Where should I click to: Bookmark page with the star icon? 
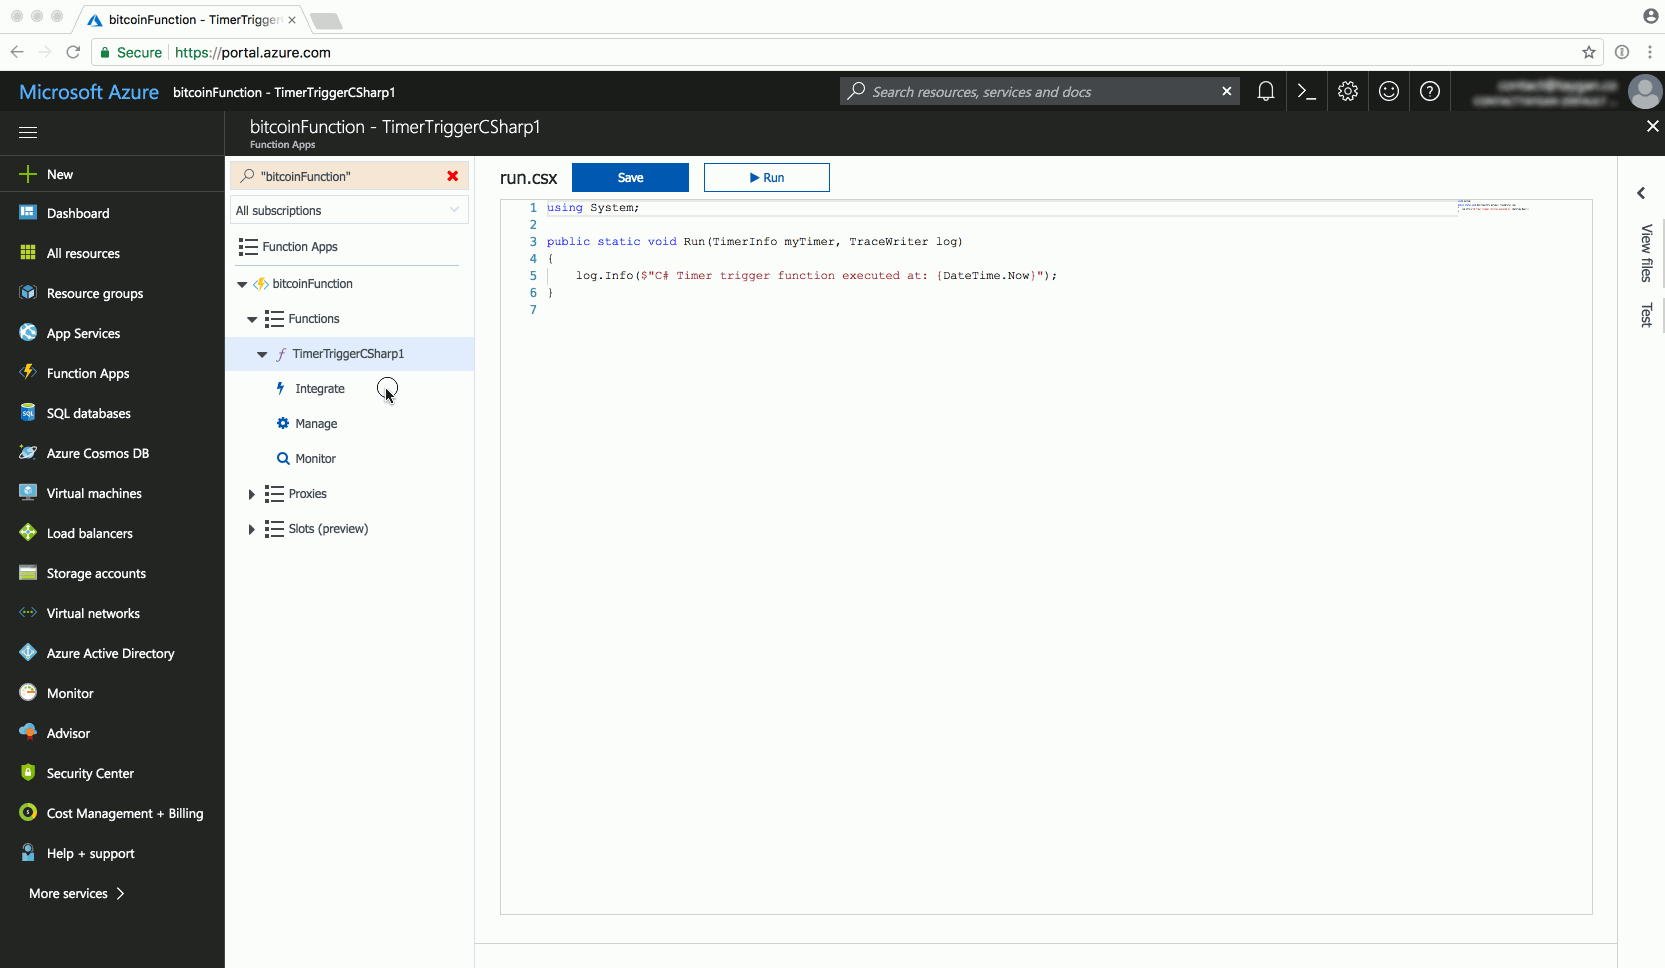coord(1588,52)
